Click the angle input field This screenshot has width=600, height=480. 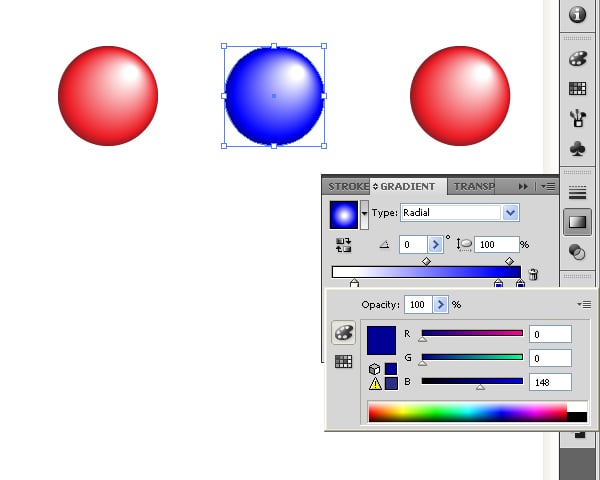pos(414,245)
